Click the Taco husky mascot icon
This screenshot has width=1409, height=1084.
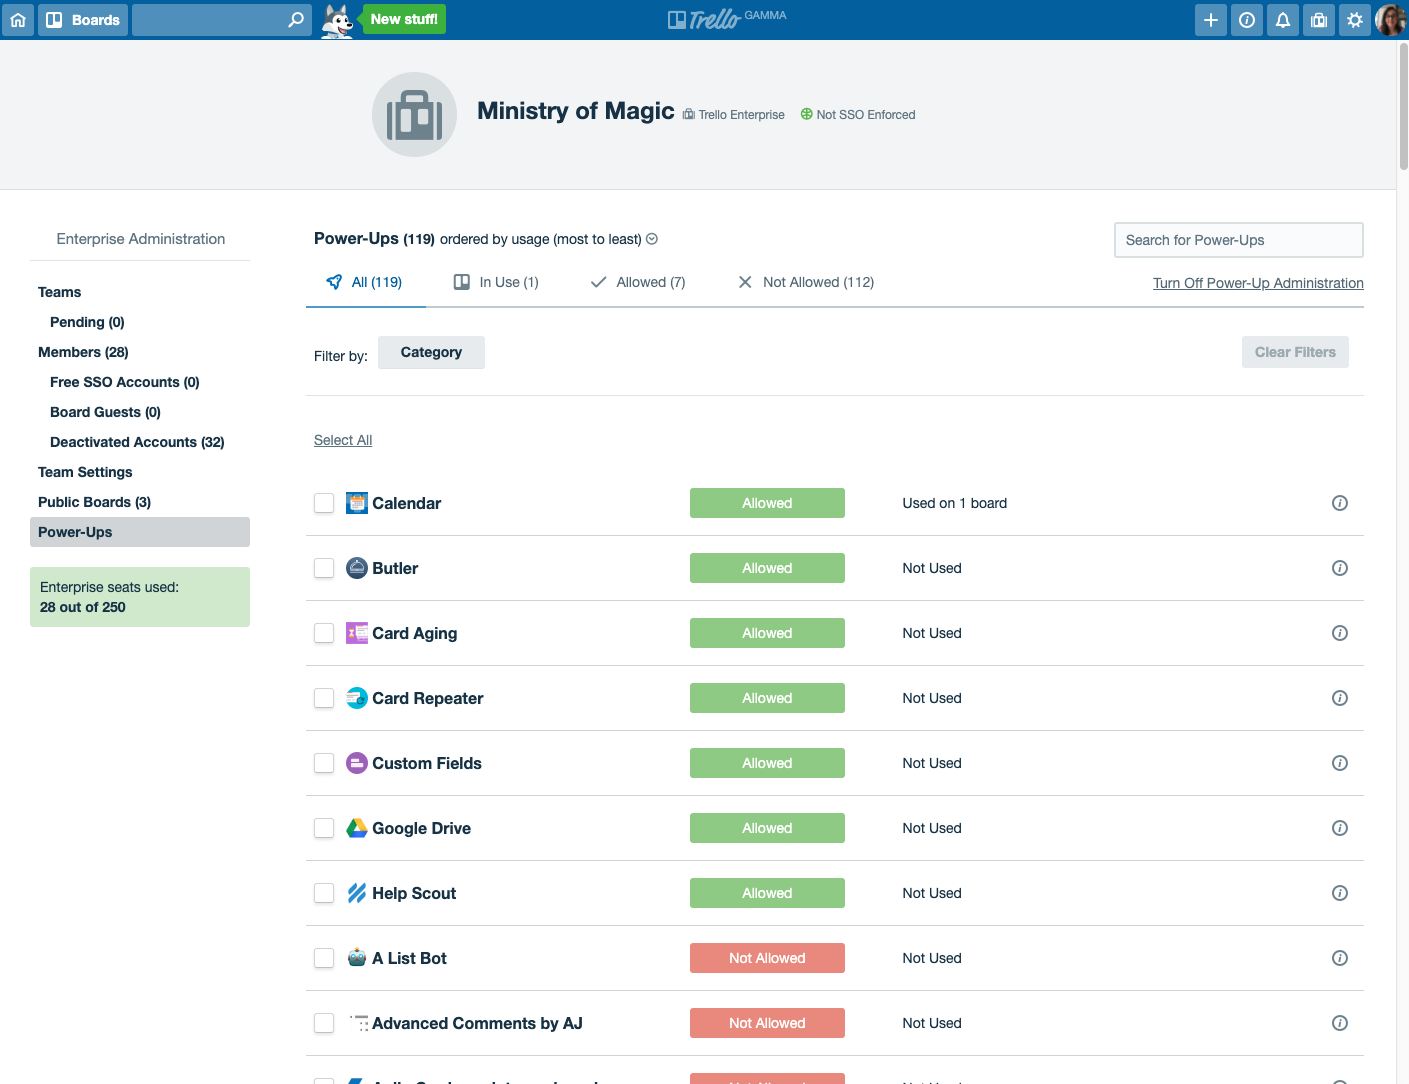coord(338,20)
